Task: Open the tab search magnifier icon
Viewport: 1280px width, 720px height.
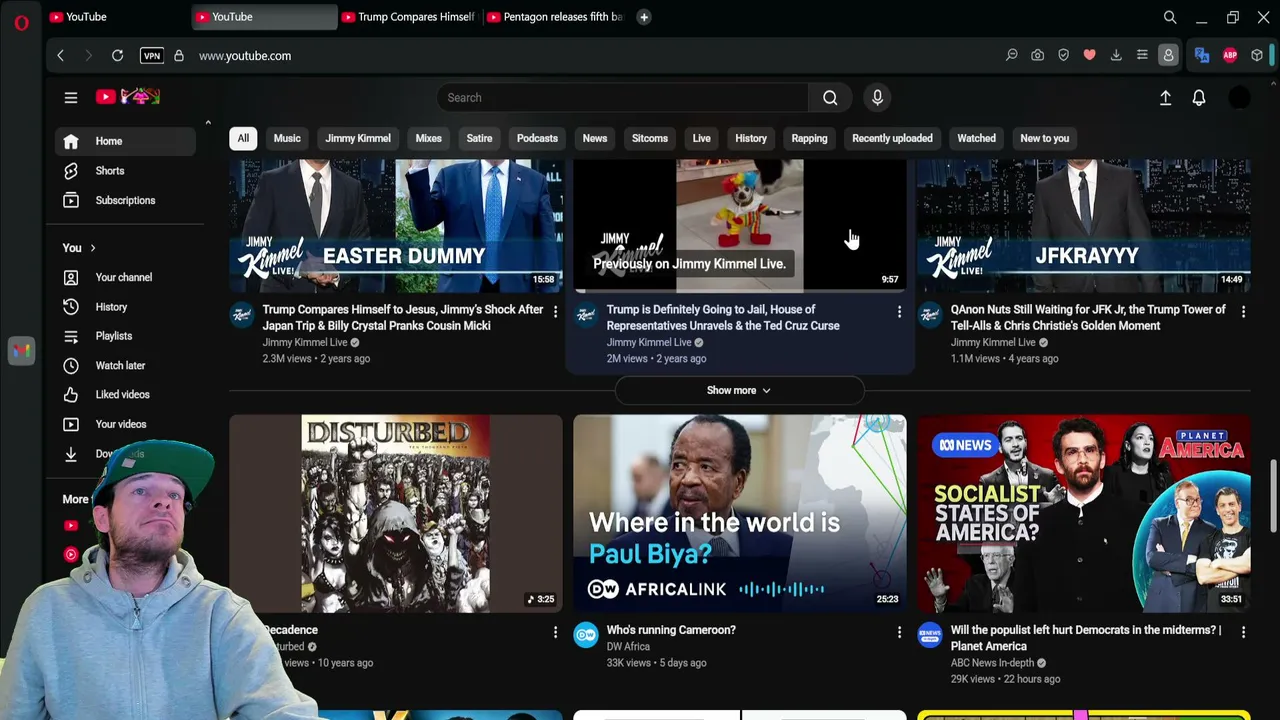Action: [1170, 17]
